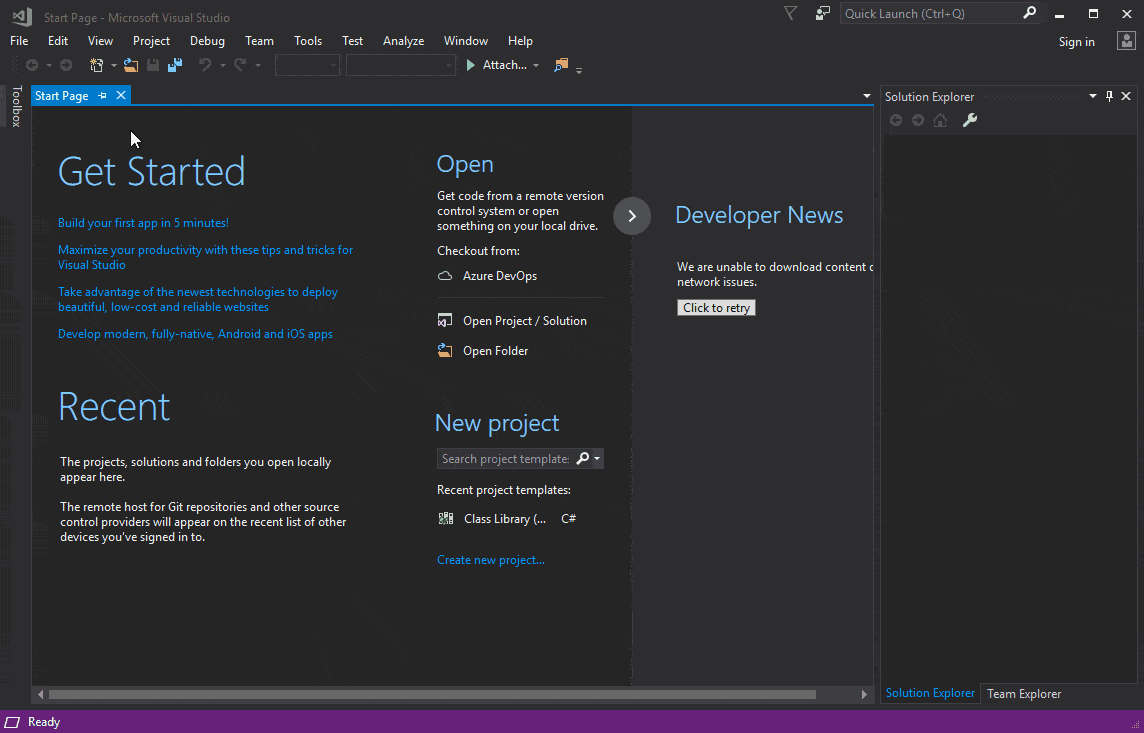
Task: Open the File menu
Action: pos(19,41)
